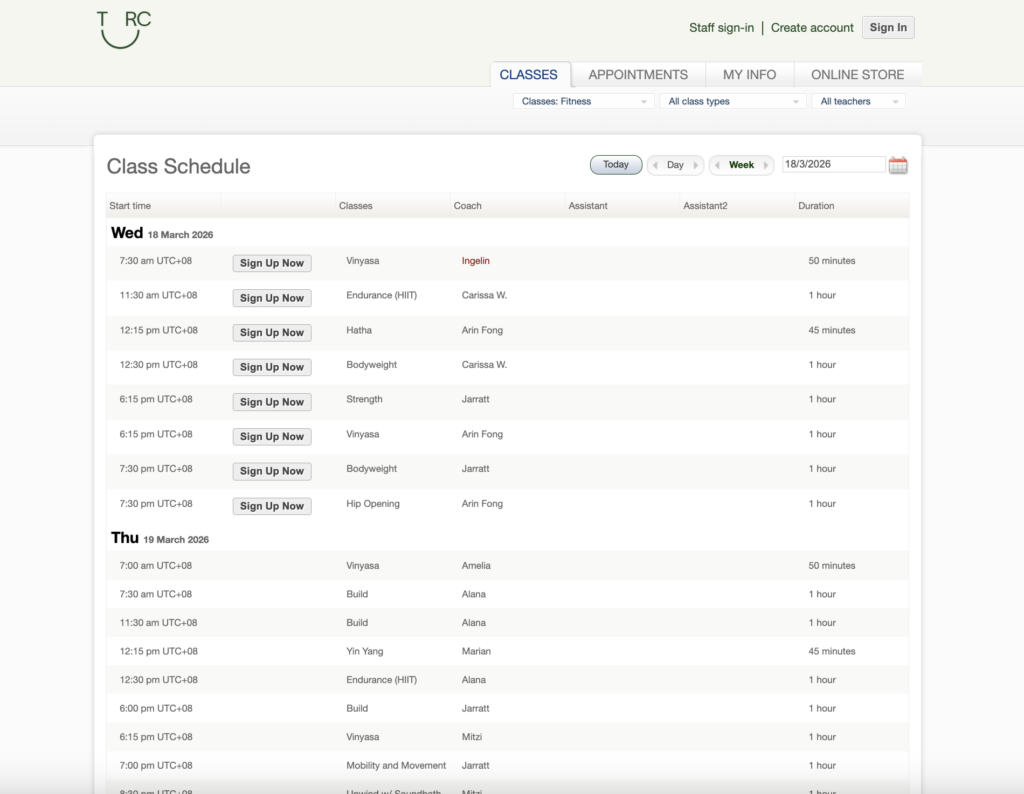The height and width of the screenshot is (794, 1024).
Task: Go to previous day arrow
Action: [655, 165]
